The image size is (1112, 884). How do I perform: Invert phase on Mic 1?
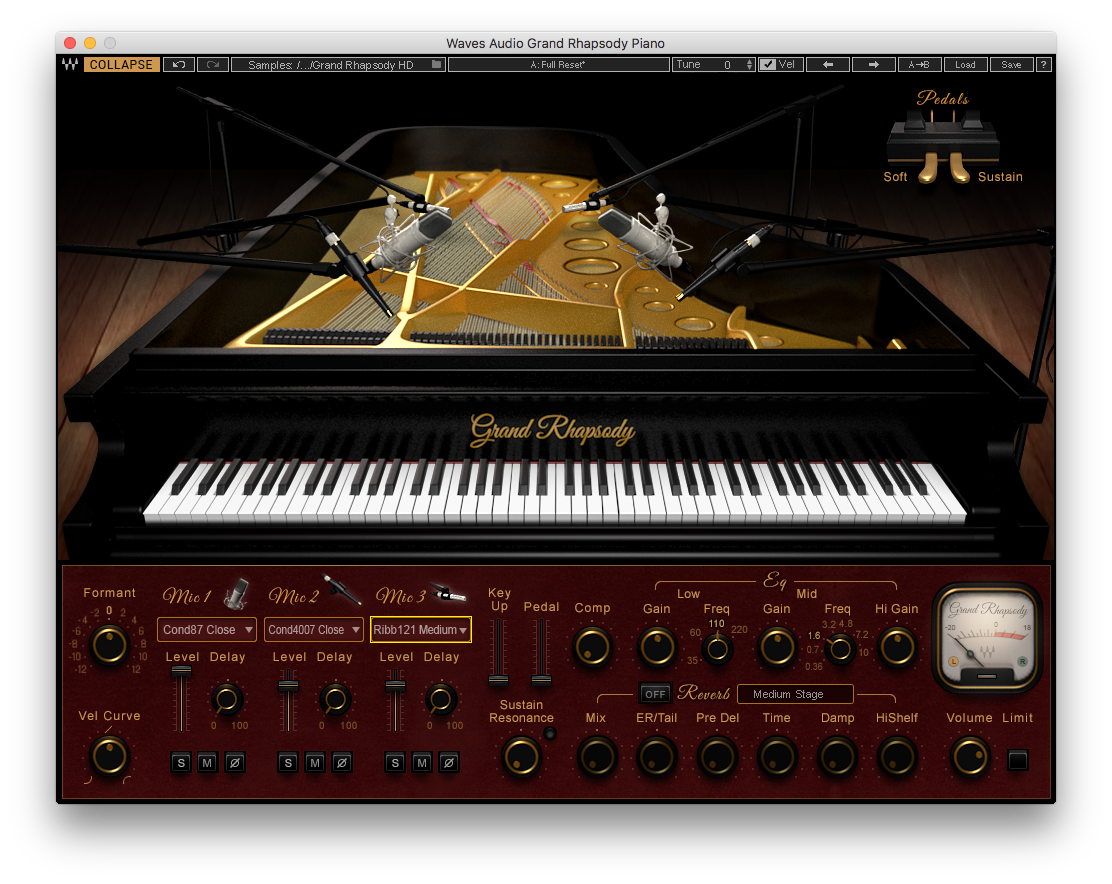tap(235, 763)
